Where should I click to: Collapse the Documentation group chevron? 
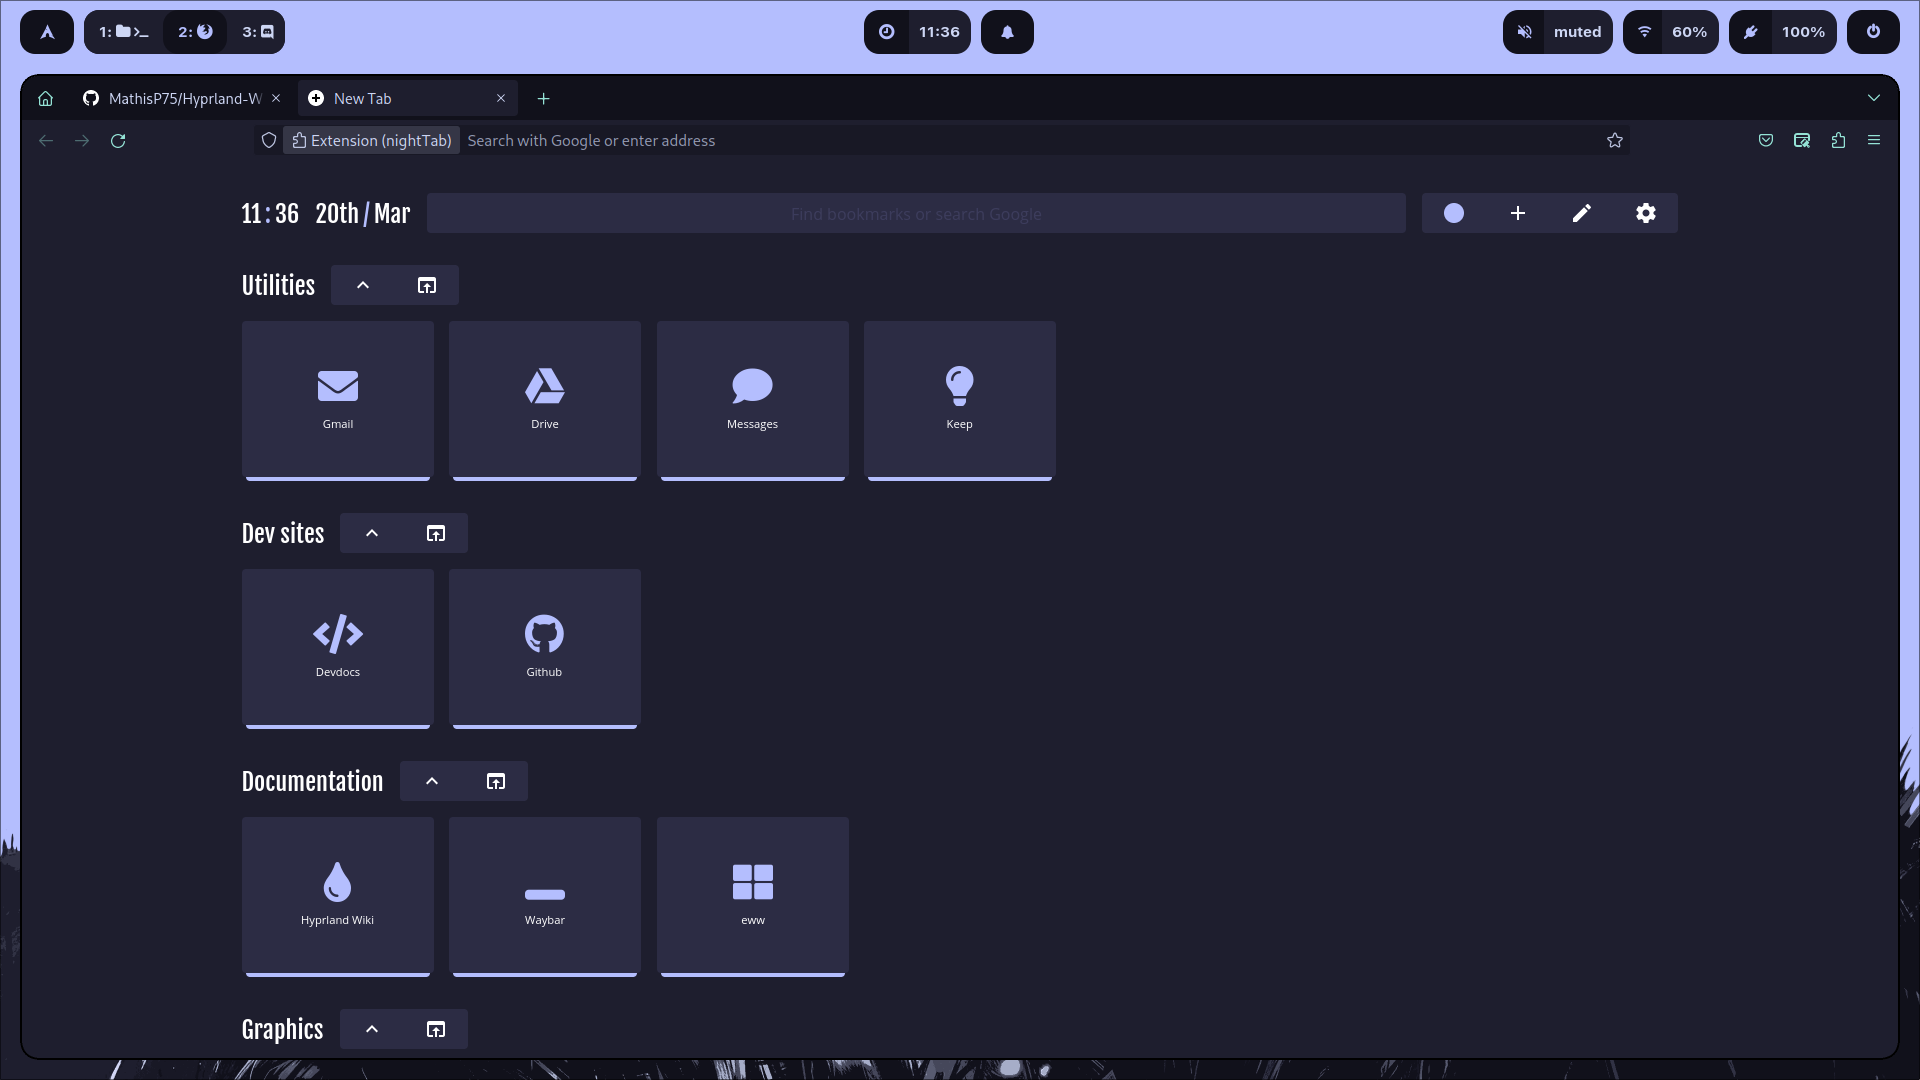tap(432, 782)
